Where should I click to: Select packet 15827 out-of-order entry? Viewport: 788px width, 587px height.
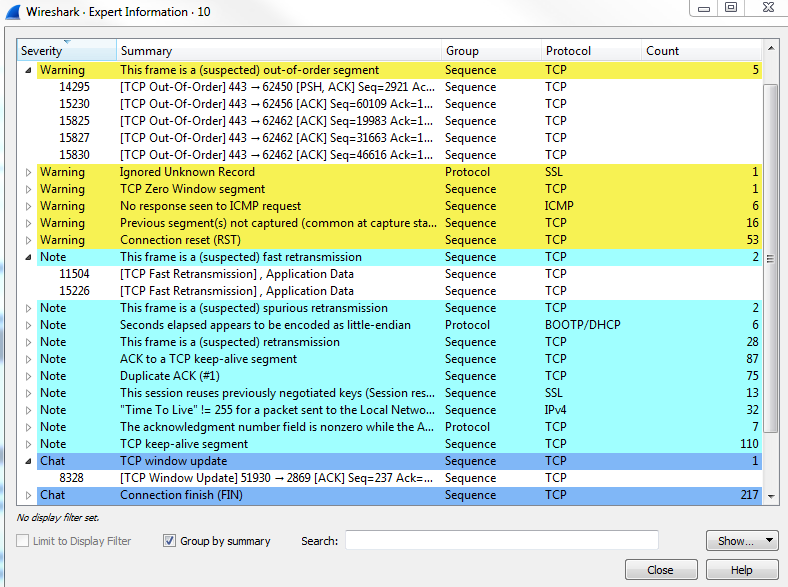[389, 138]
